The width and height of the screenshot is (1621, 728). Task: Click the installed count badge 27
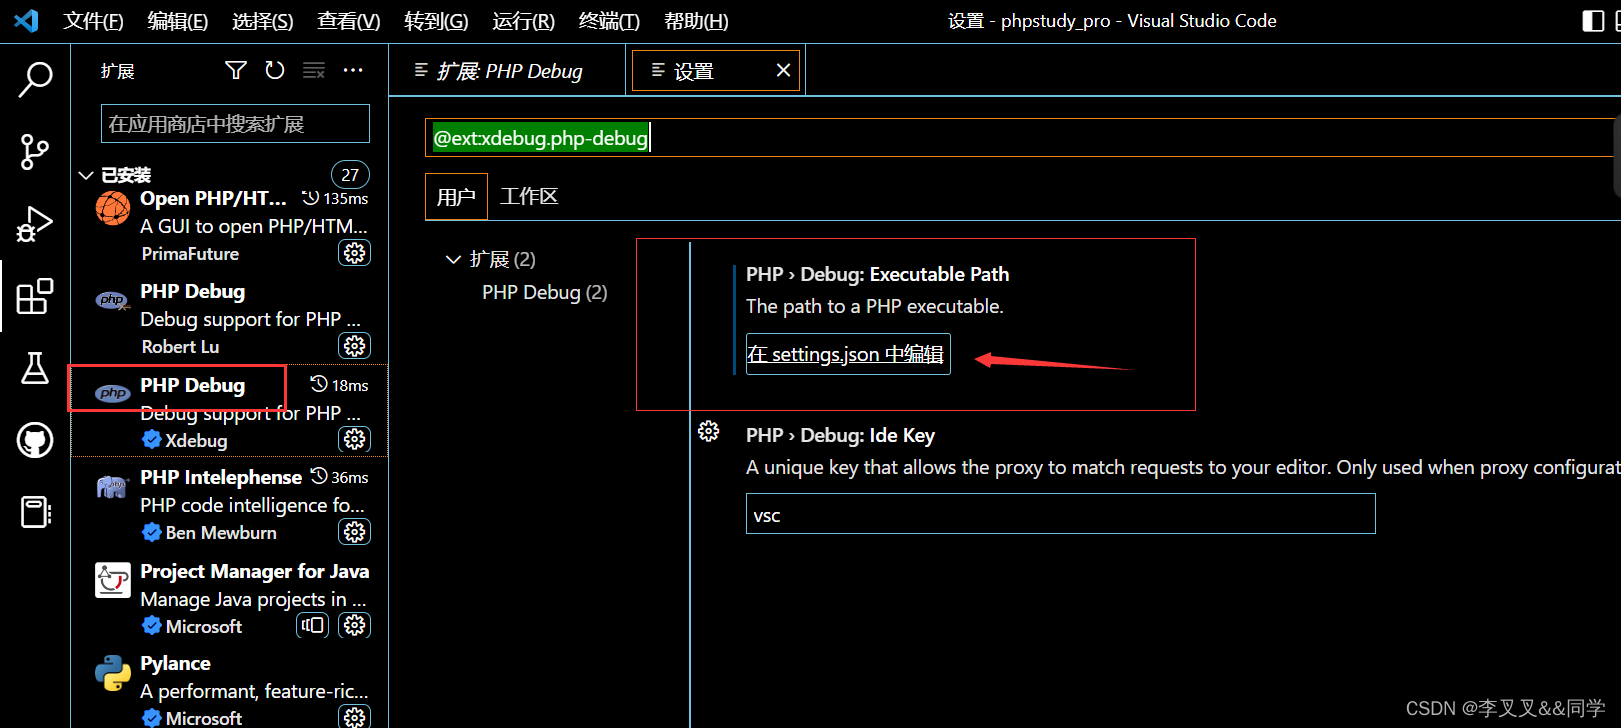350,175
